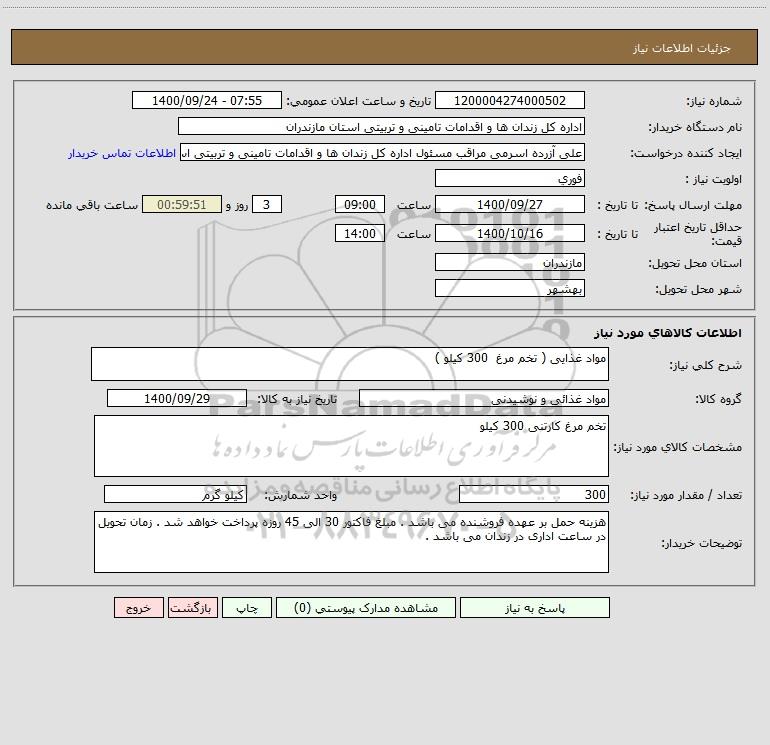This screenshot has width=770, height=745.
Task: Click the buyer organization name field
Action: 381,126
